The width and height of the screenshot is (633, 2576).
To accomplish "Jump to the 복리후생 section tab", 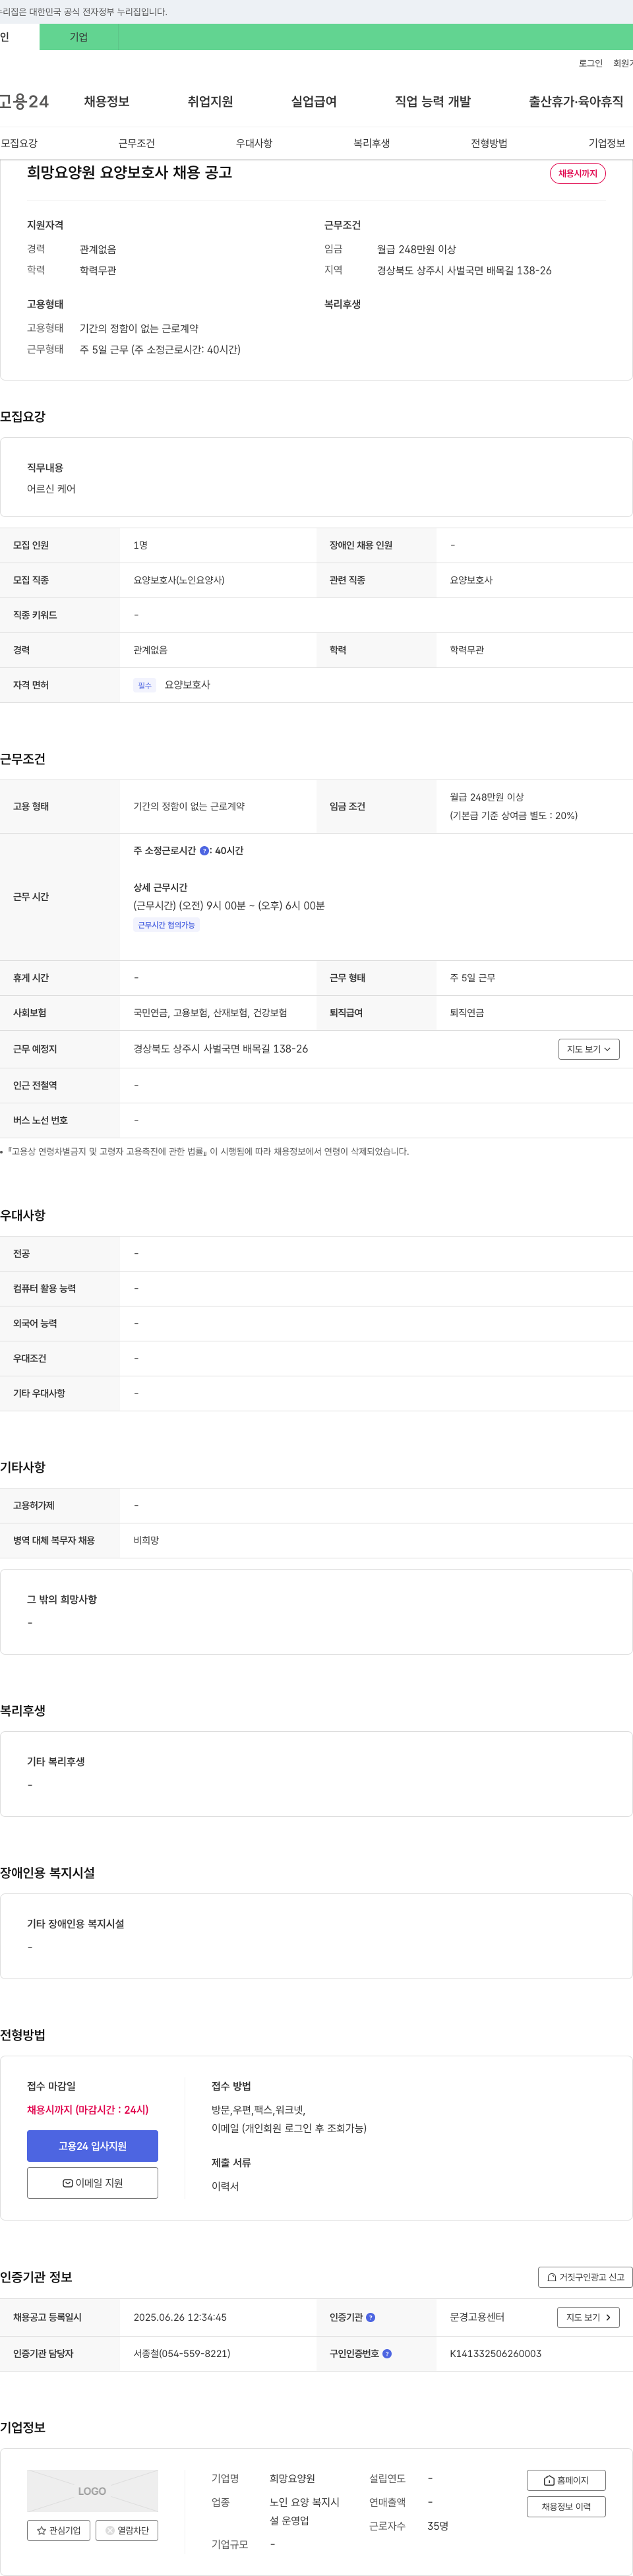I will pos(372,143).
